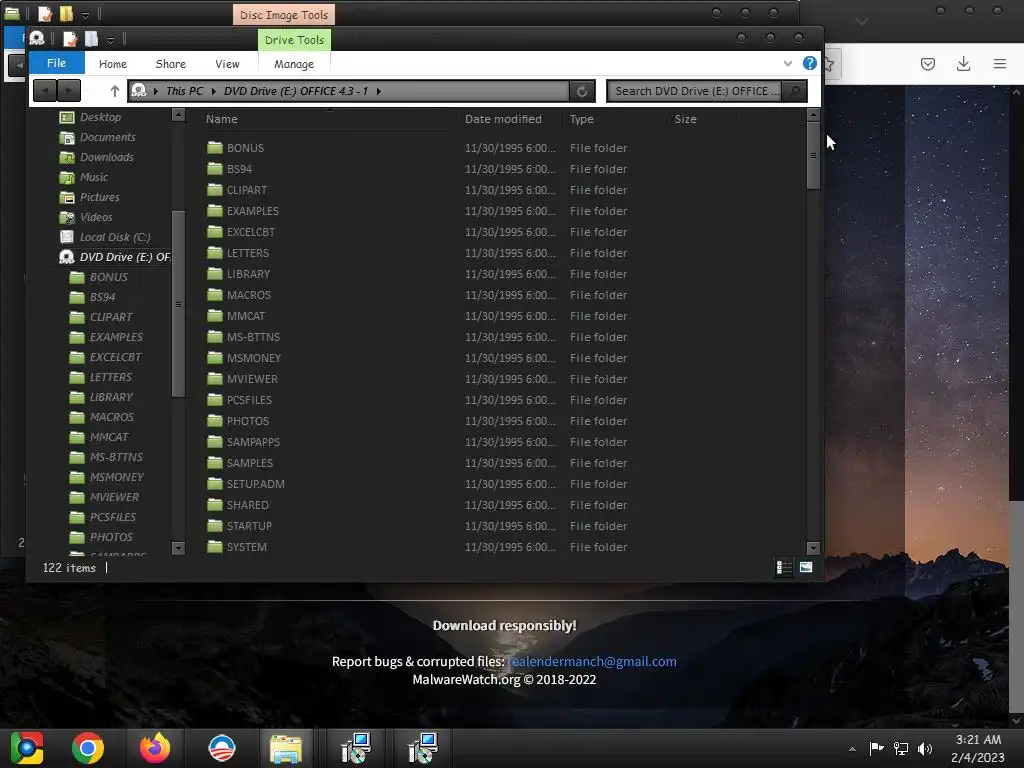1024x768 pixels.
Task: Click the Forward navigation arrow
Action: (69, 91)
